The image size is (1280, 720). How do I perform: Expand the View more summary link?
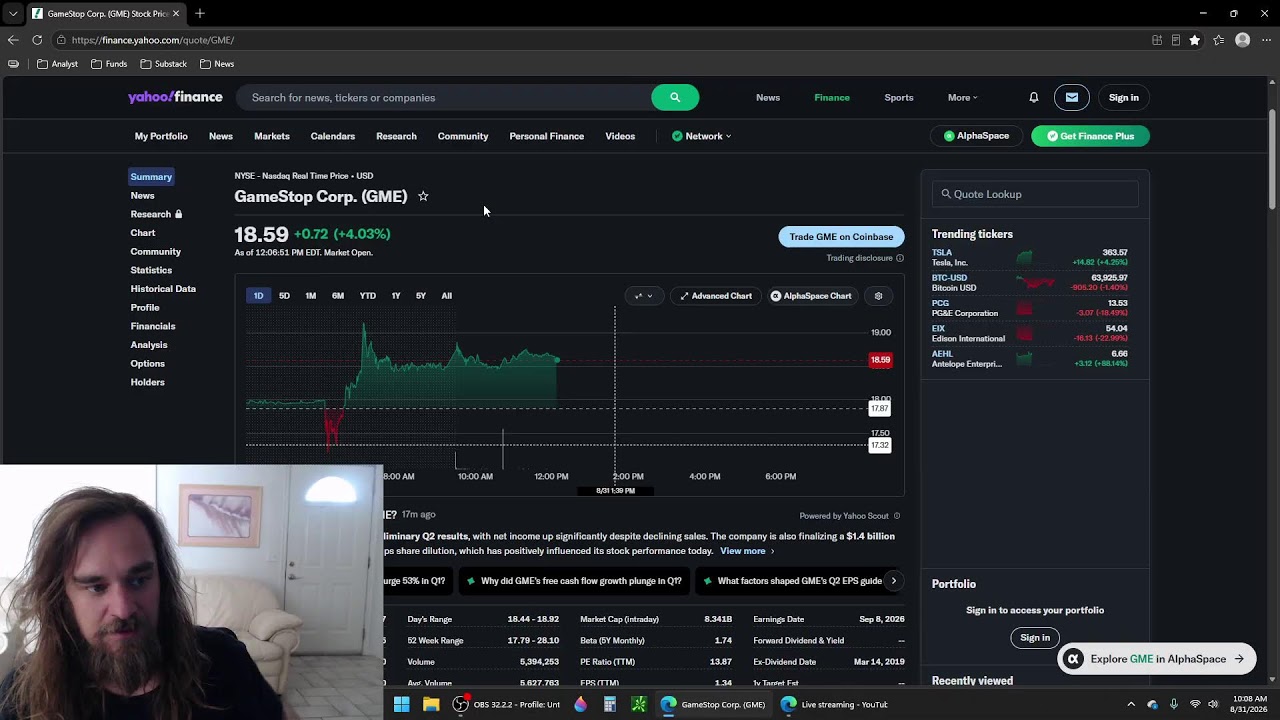point(747,551)
